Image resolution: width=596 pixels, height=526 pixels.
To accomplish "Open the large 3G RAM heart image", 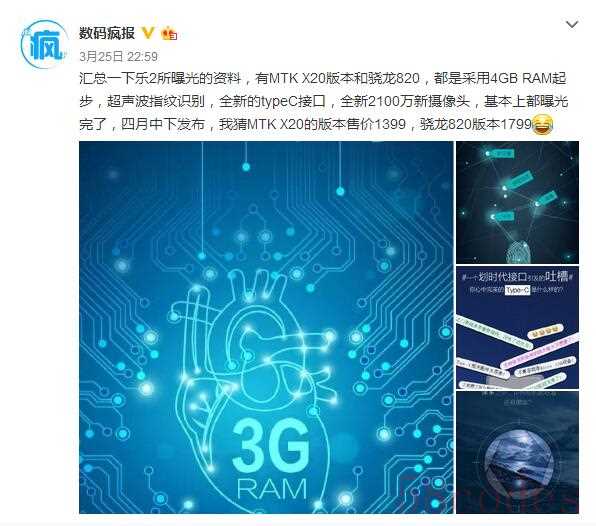I will pos(266,327).
